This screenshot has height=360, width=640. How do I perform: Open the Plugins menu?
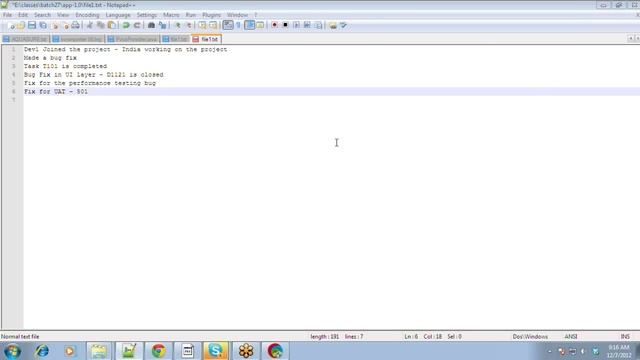[x=211, y=15]
